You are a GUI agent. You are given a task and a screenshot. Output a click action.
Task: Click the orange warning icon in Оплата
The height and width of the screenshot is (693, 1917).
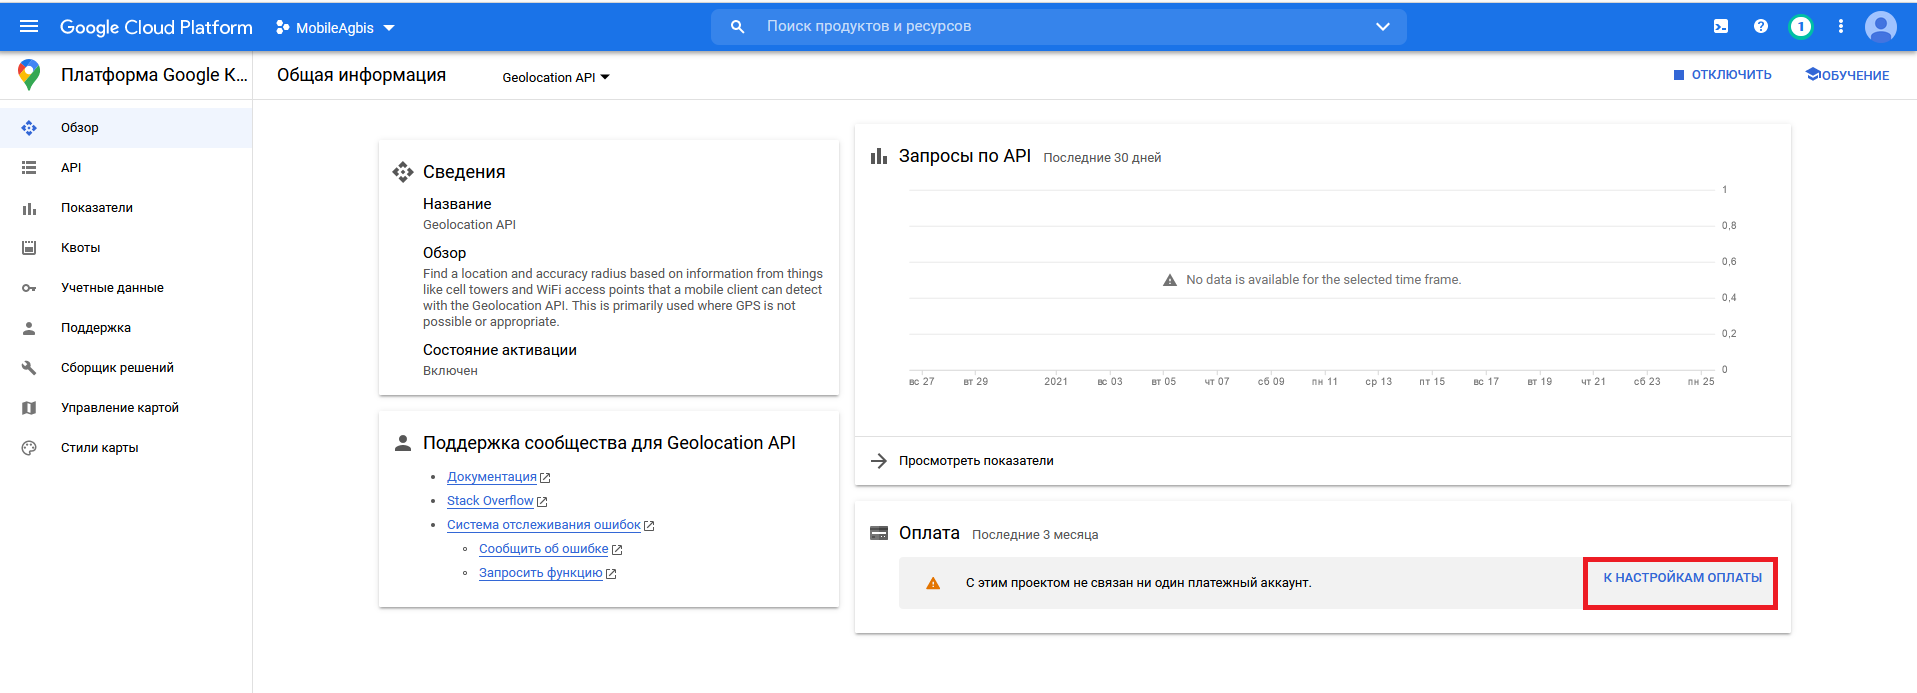(933, 583)
